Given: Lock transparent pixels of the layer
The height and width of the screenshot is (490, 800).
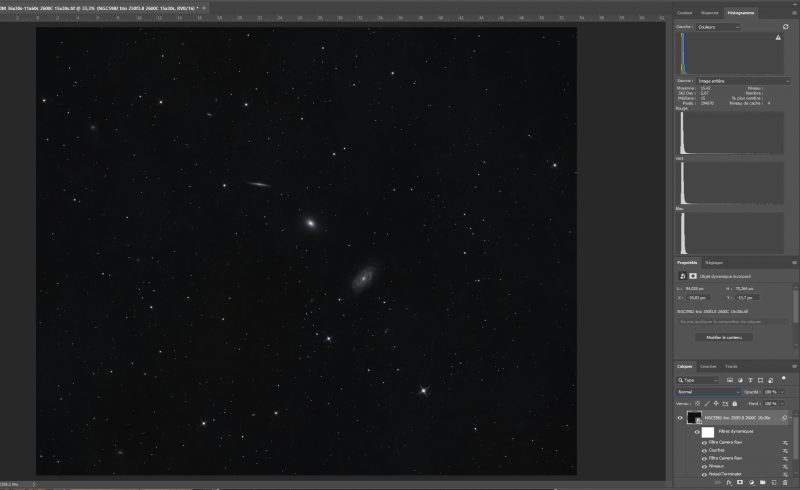Looking at the screenshot, I should pos(697,403).
